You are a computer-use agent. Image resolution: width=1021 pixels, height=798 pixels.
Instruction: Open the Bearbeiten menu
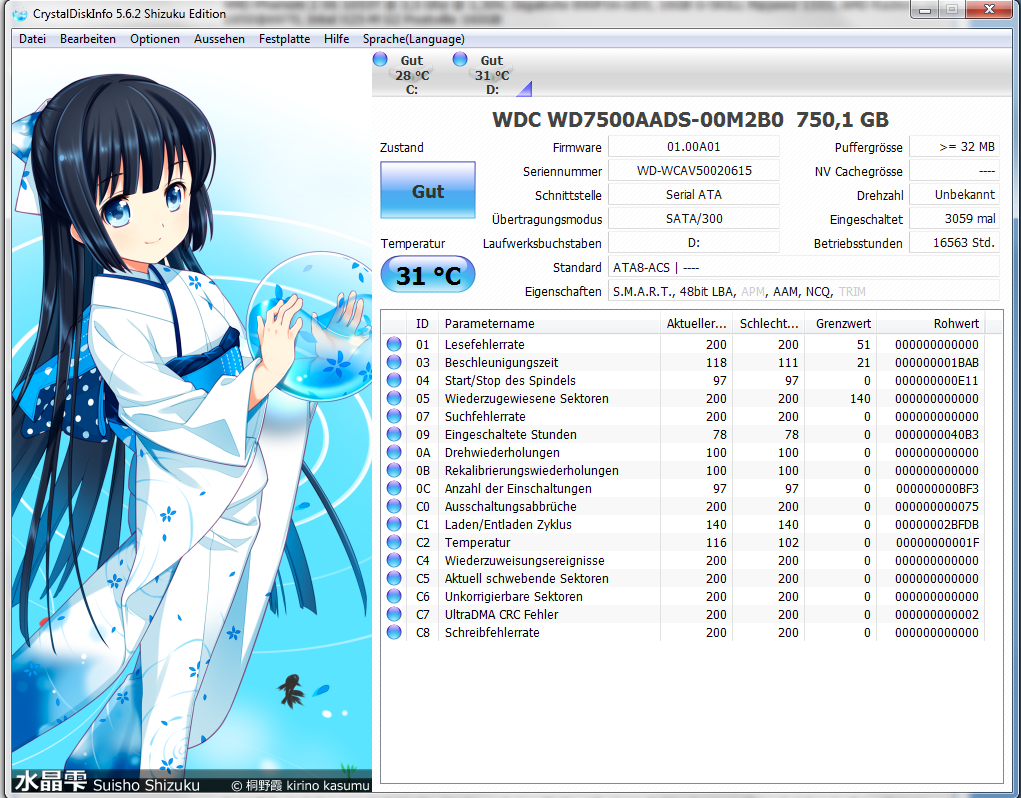[87, 39]
